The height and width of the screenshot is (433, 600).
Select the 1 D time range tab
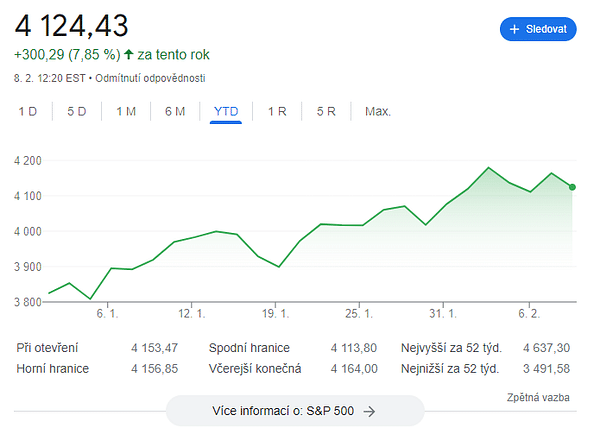pos(28,111)
